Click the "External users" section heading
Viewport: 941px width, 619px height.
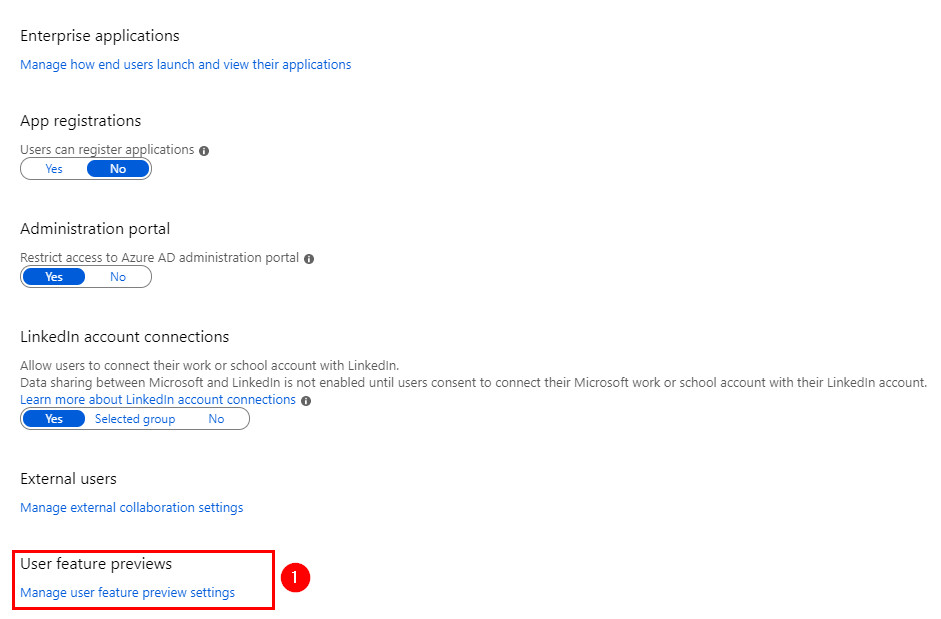tap(68, 478)
